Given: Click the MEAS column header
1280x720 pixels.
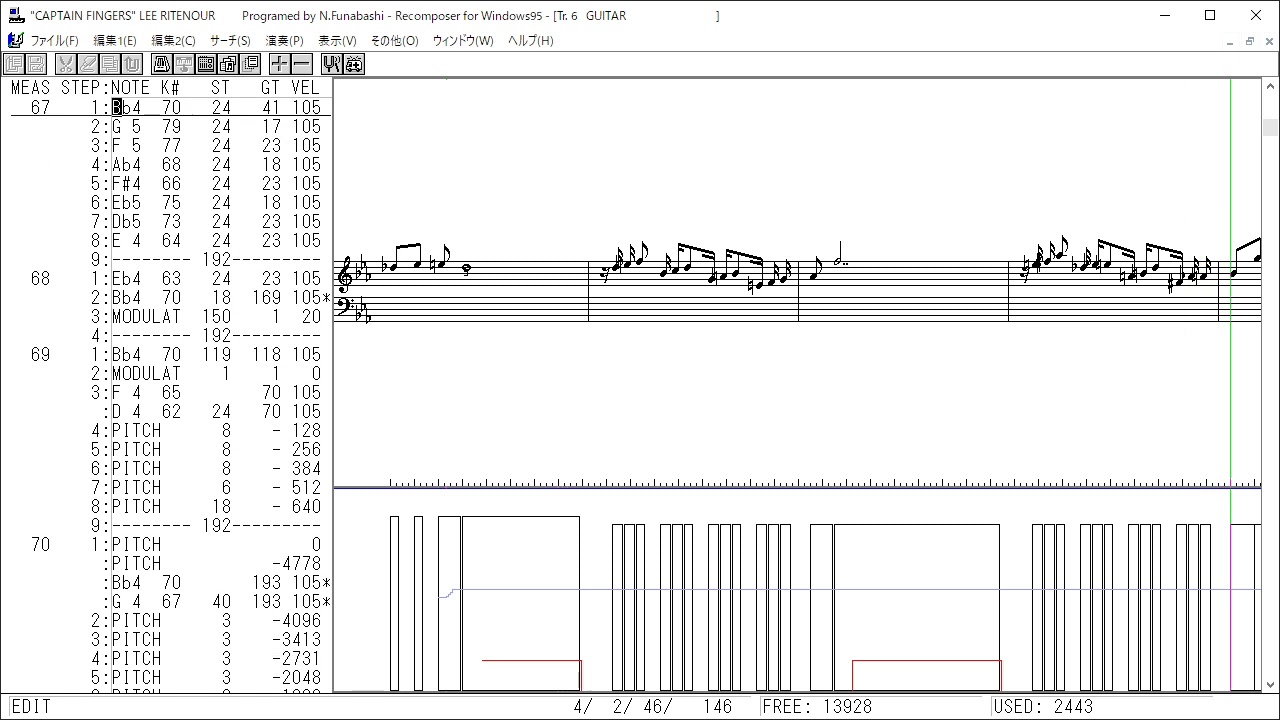Looking at the screenshot, I should point(30,87).
